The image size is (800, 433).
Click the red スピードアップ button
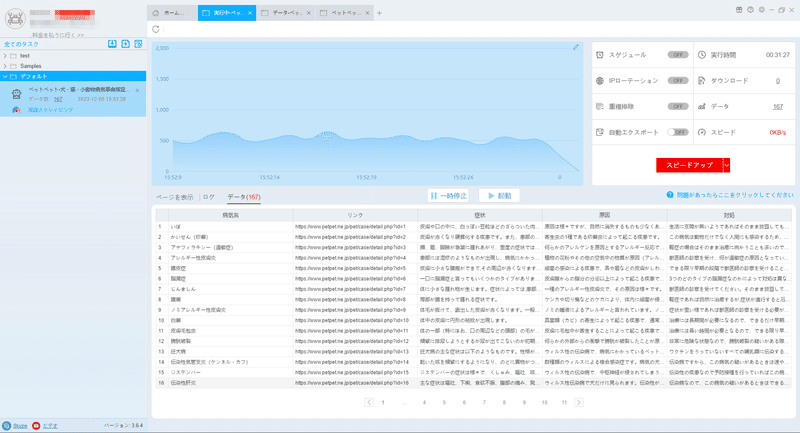pyautogui.click(x=689, y=165)
